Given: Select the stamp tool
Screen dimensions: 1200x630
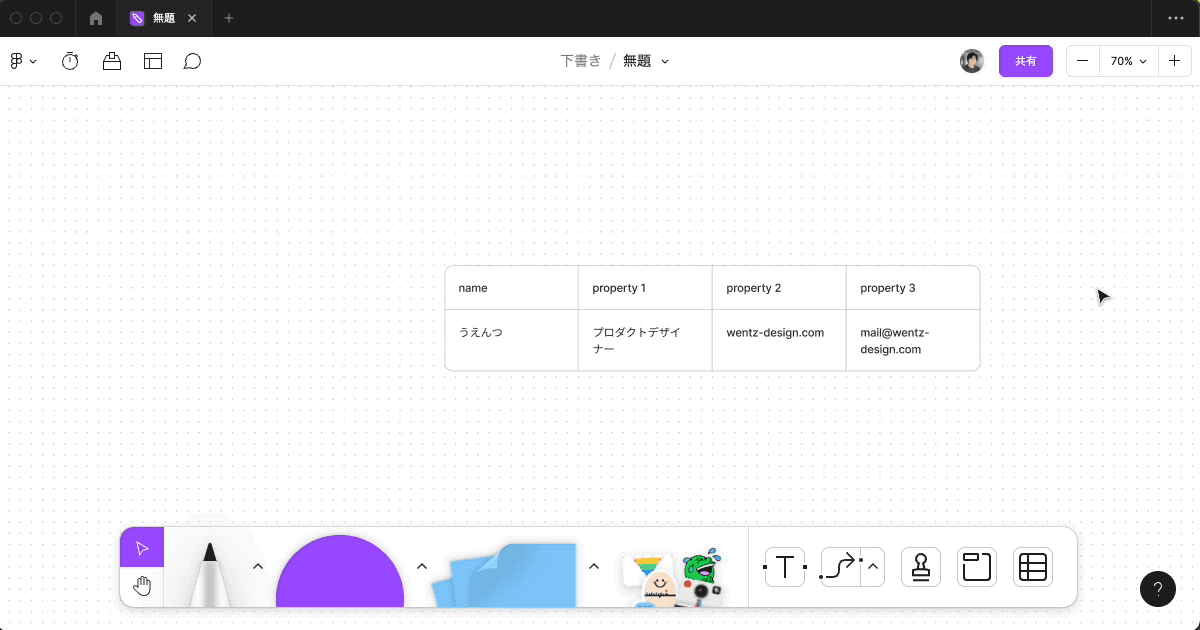Looking at the screenshot, I should pyautogui.click(x=921, y=567).
